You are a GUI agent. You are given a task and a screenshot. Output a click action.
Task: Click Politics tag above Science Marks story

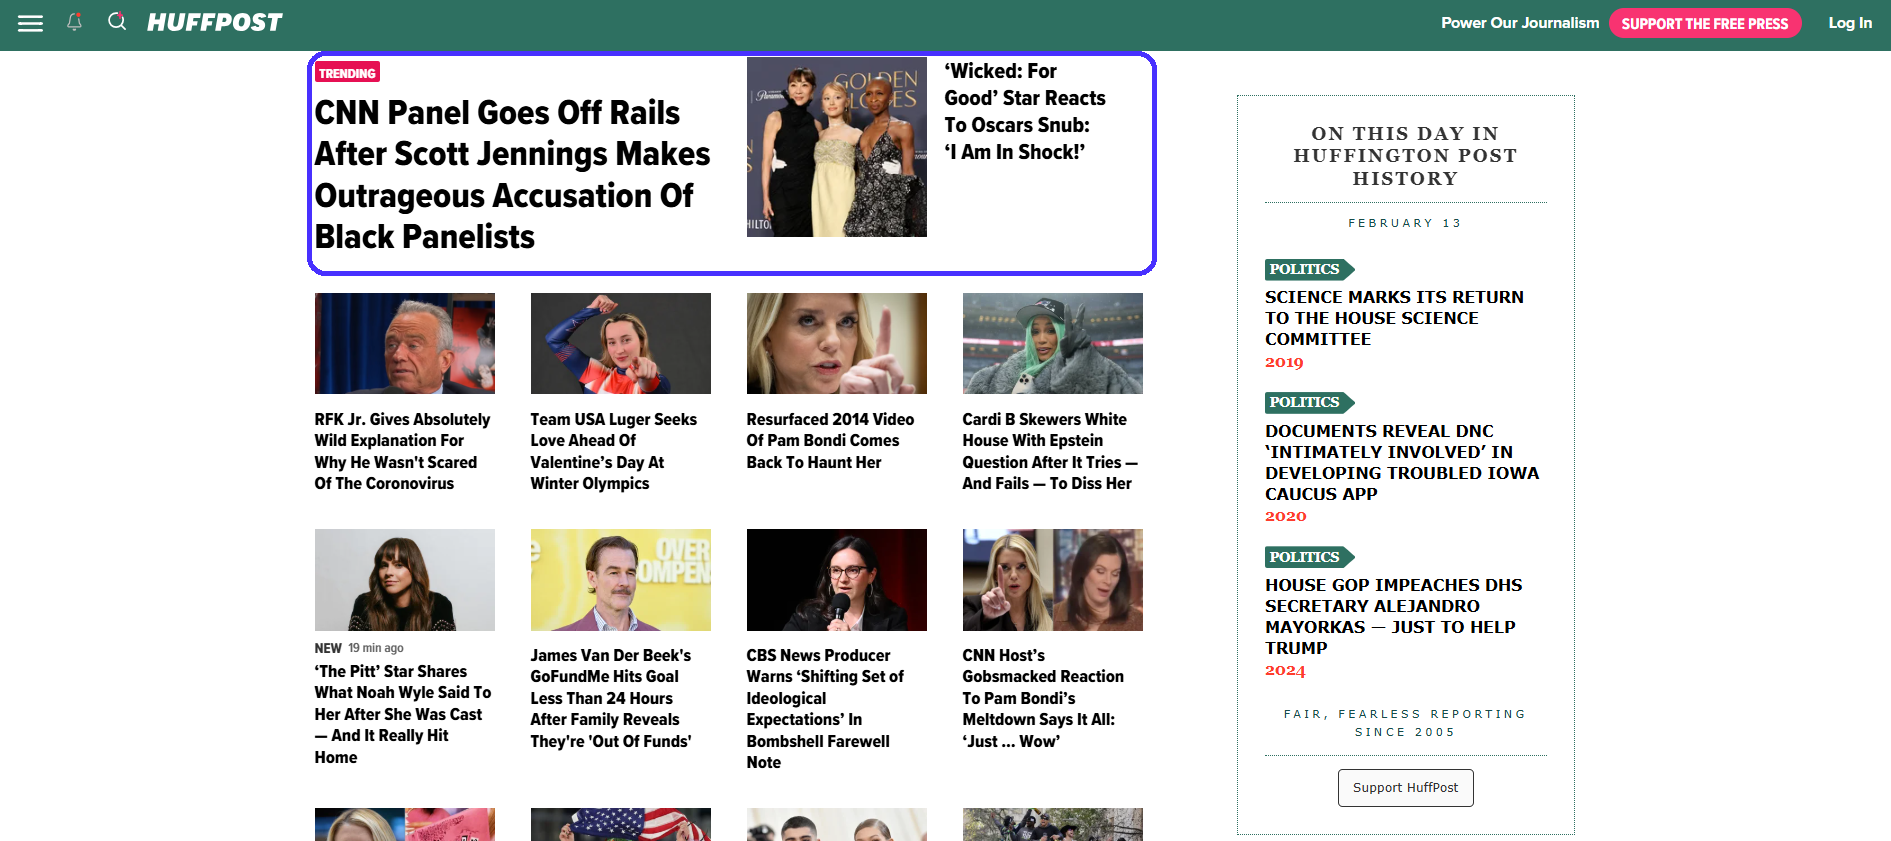[x=1309, y=269]
